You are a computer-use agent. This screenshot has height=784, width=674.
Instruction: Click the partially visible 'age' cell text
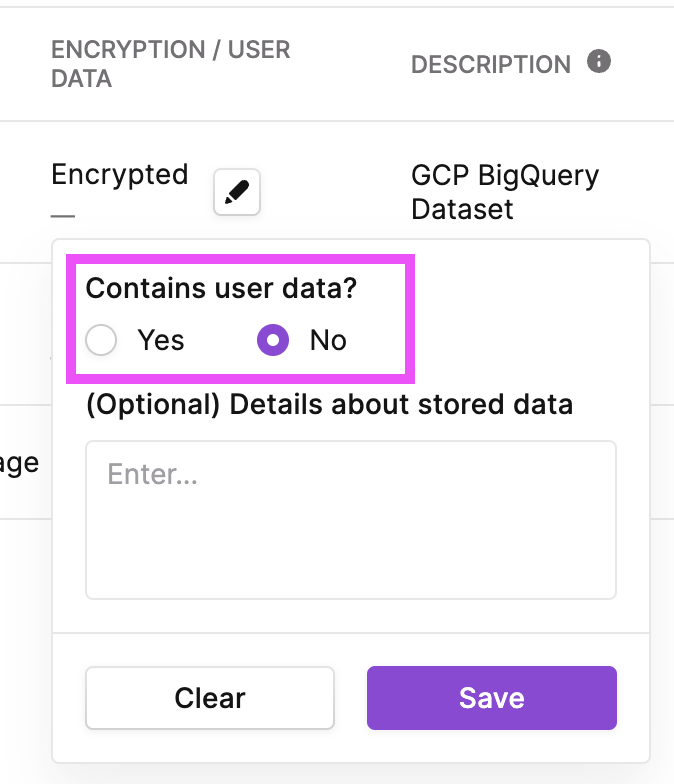click(20, 464)
